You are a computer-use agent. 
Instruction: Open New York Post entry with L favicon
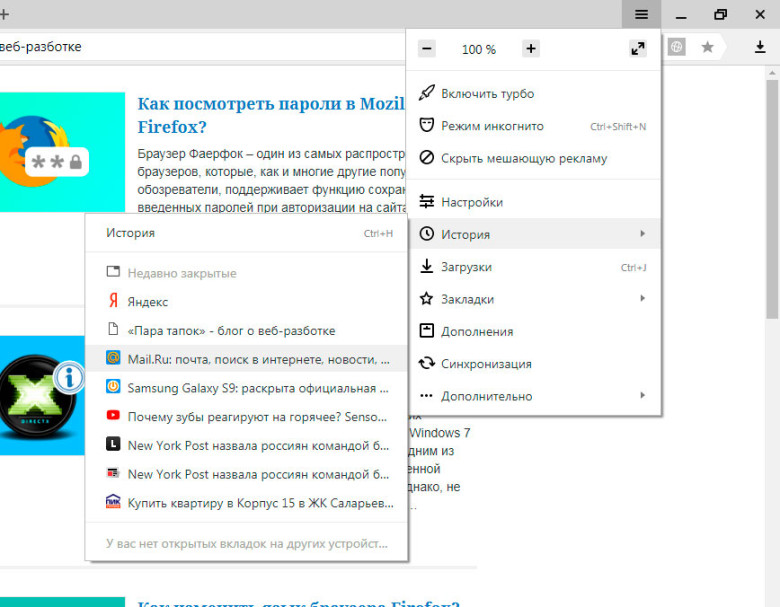click(246, 445)
